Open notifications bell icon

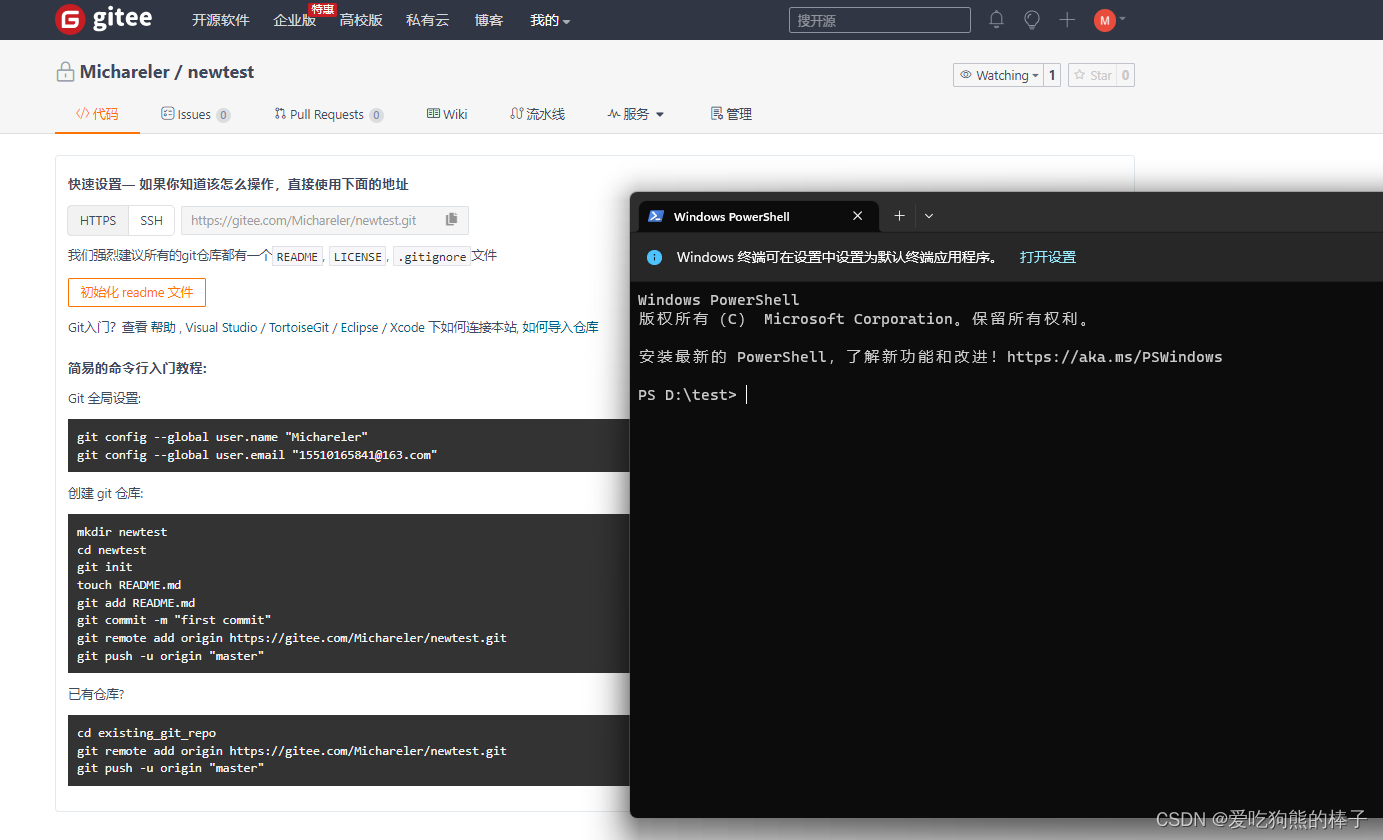point(996,19)
